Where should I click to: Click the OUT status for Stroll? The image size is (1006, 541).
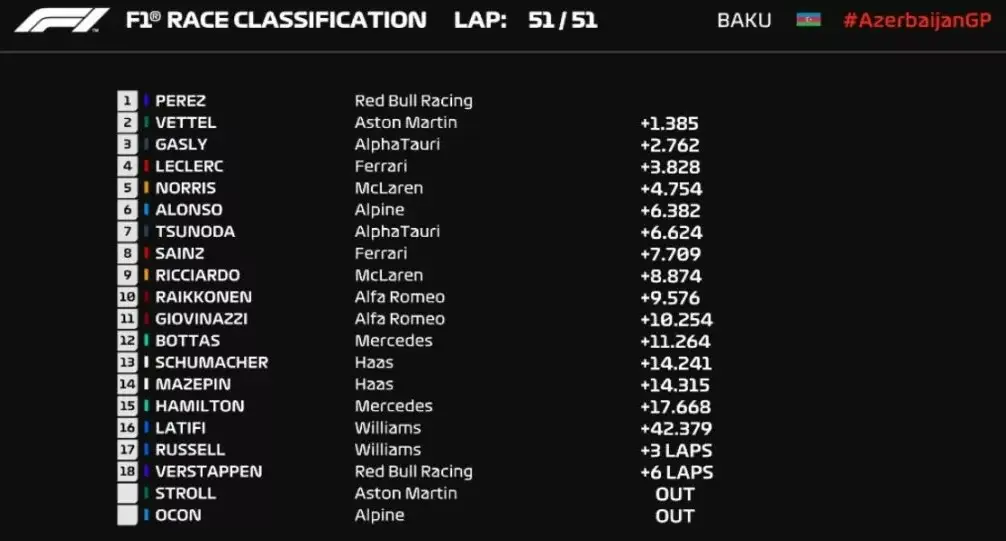pyautogui.click(x=674, y=494)
